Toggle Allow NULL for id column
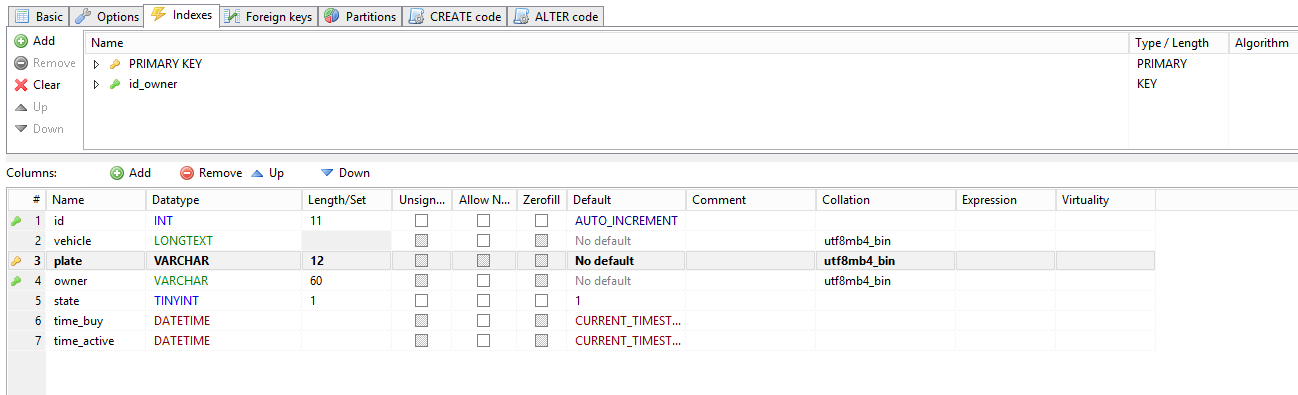The image size is (1298, 395). (483, 221)
